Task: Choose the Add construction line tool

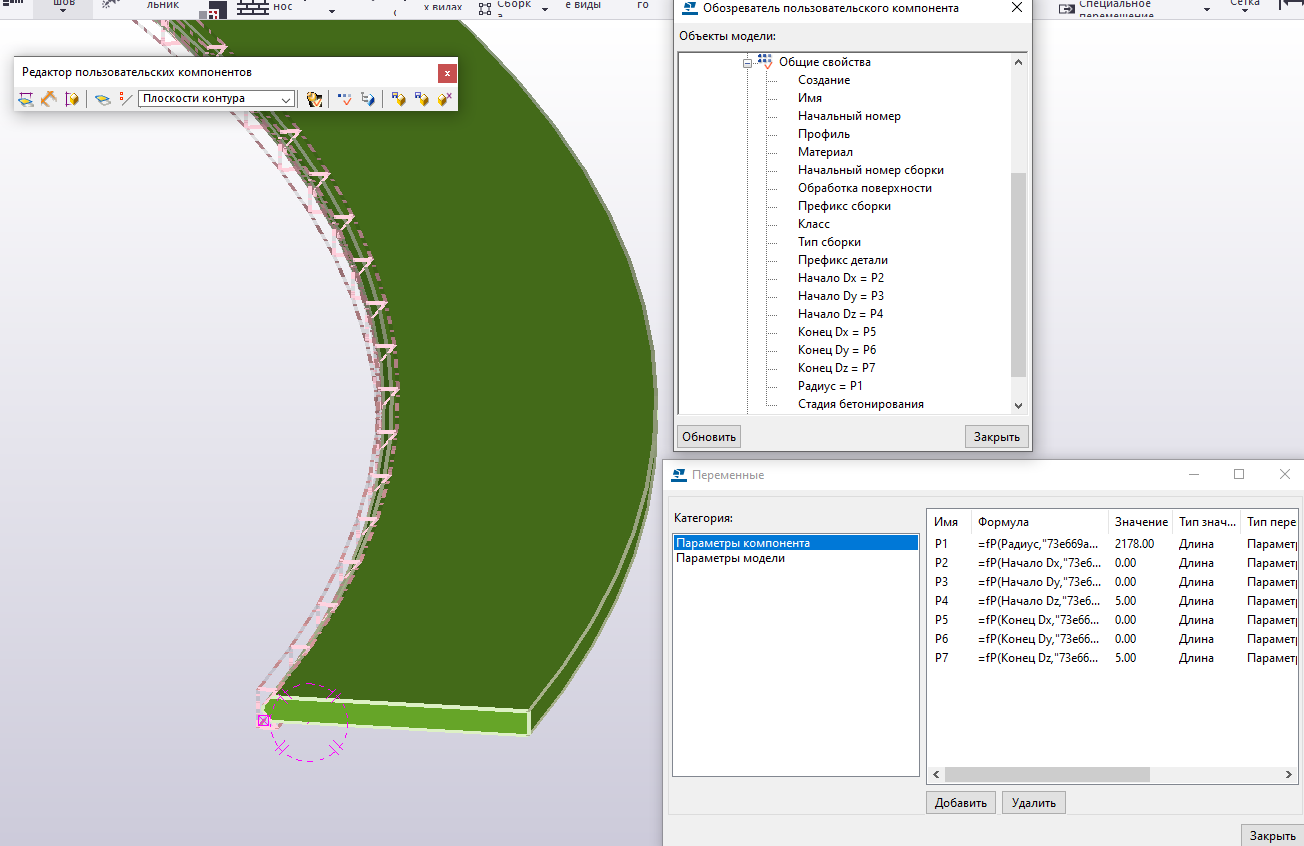Action: (125, 99)
